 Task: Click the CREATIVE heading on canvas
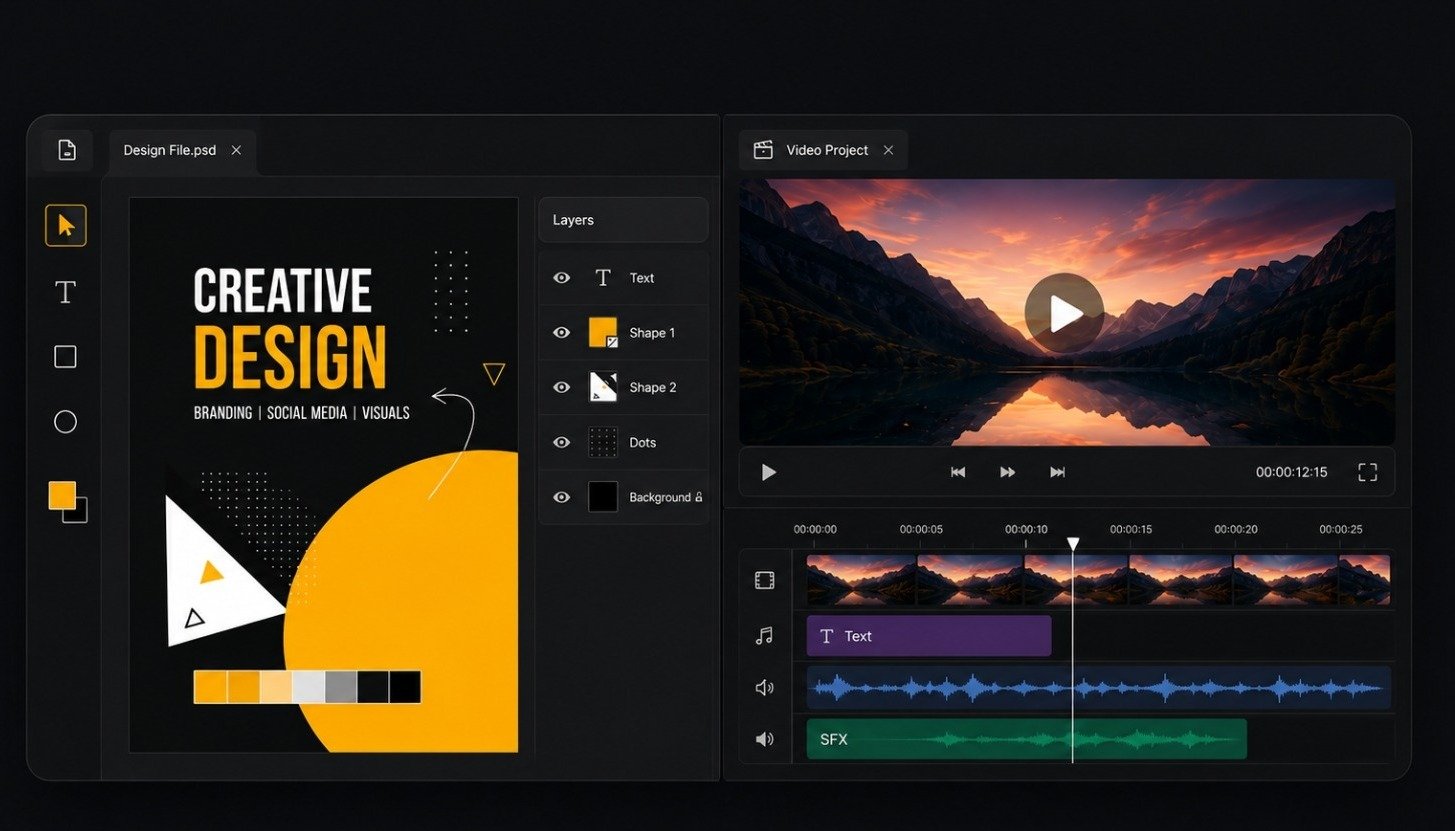(x=282, y=291)
